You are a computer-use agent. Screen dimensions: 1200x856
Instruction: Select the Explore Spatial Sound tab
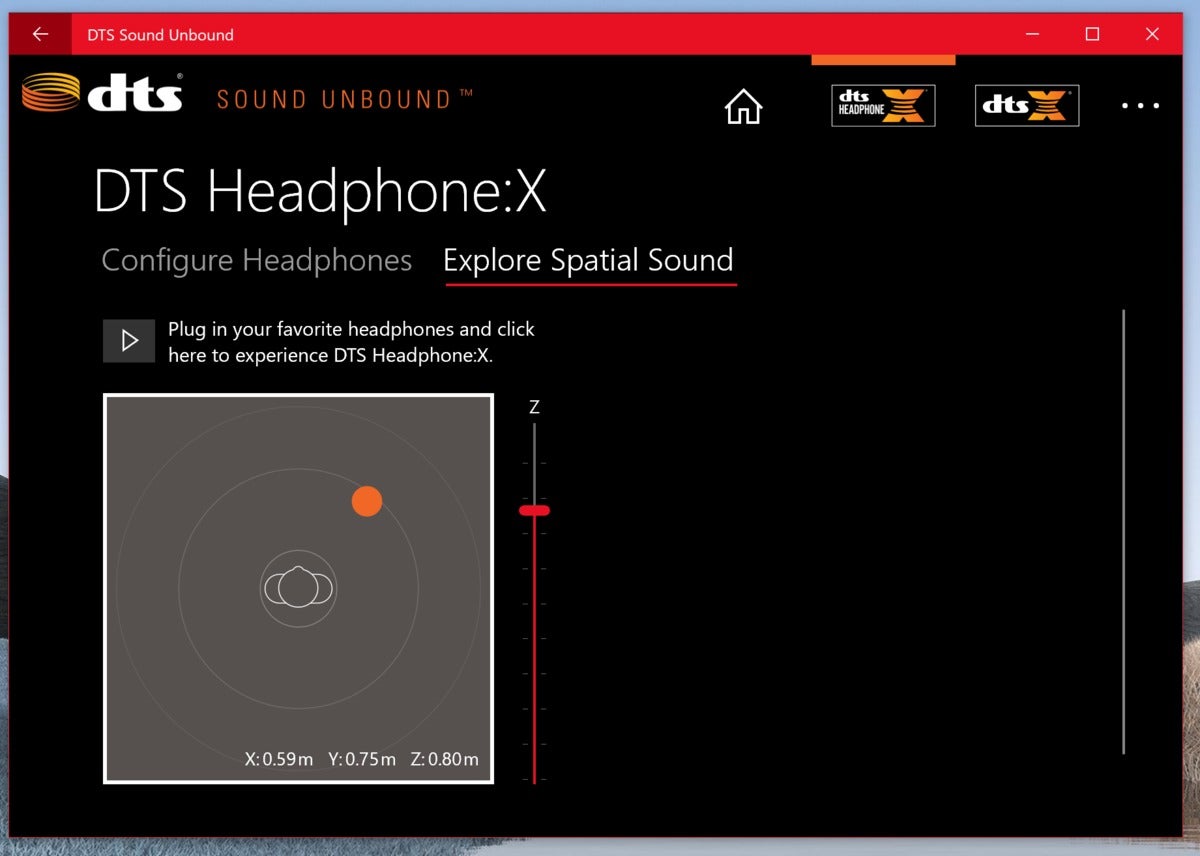(589, 261)
